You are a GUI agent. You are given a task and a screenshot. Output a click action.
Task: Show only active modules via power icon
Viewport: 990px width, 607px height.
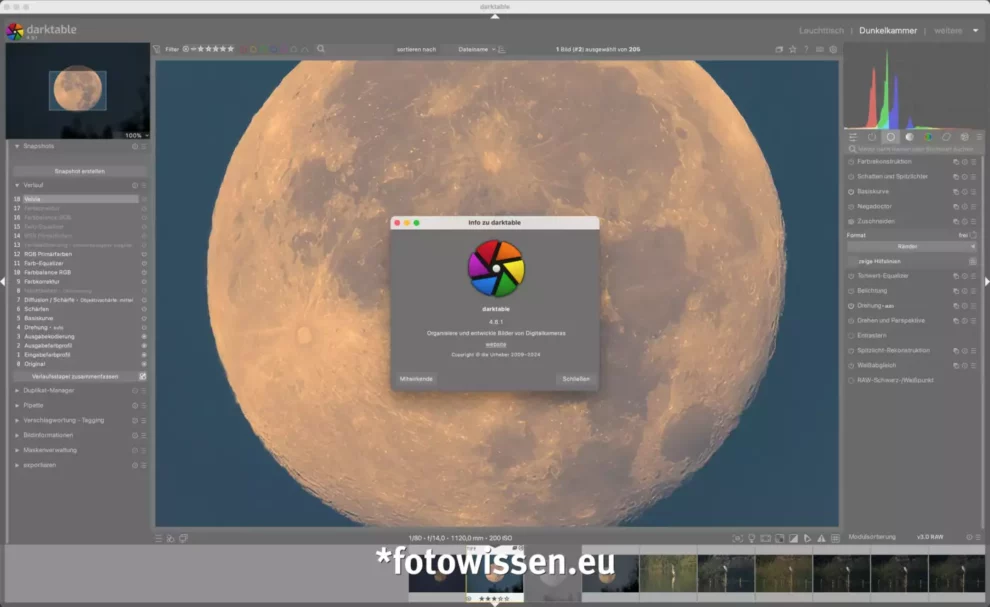[x=872, y=137]
